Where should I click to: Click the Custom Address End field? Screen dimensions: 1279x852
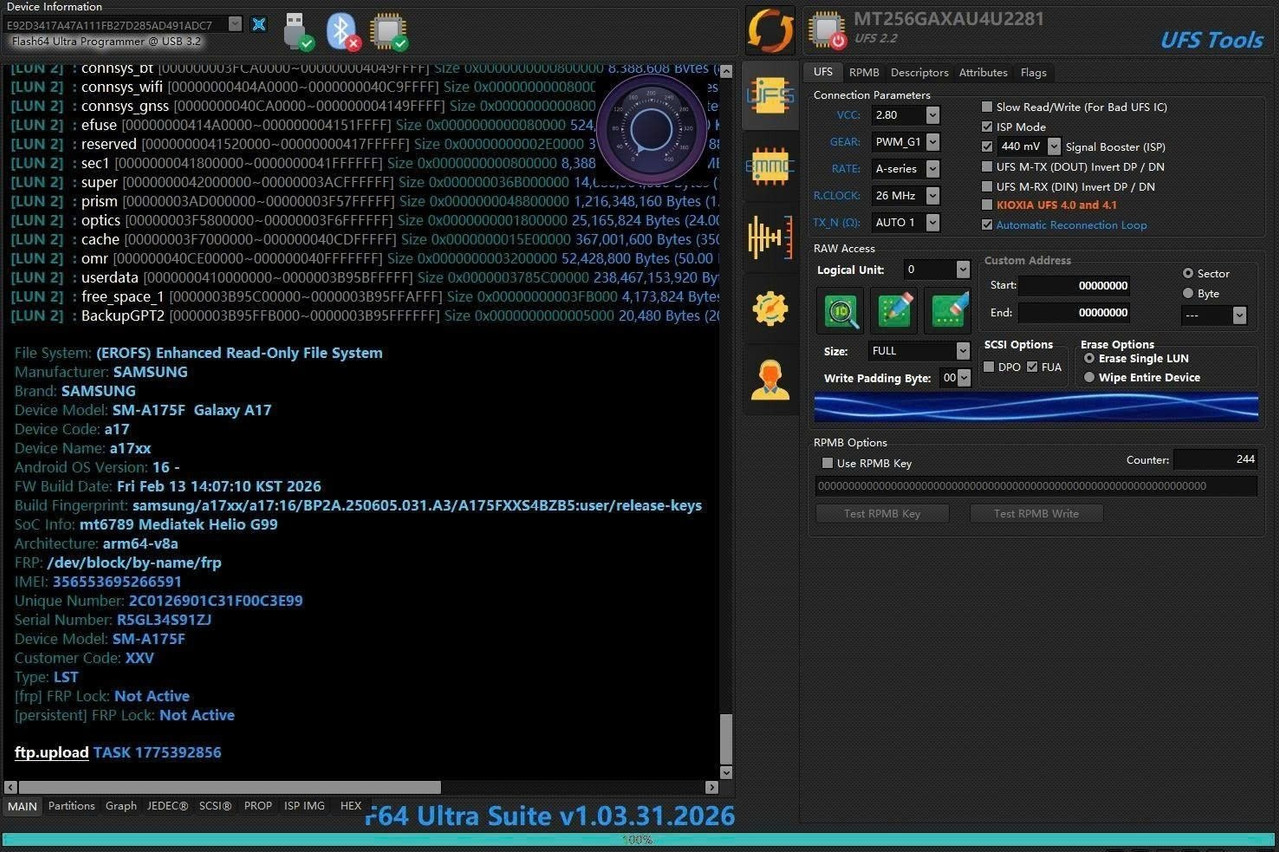tap(1075, 313)
